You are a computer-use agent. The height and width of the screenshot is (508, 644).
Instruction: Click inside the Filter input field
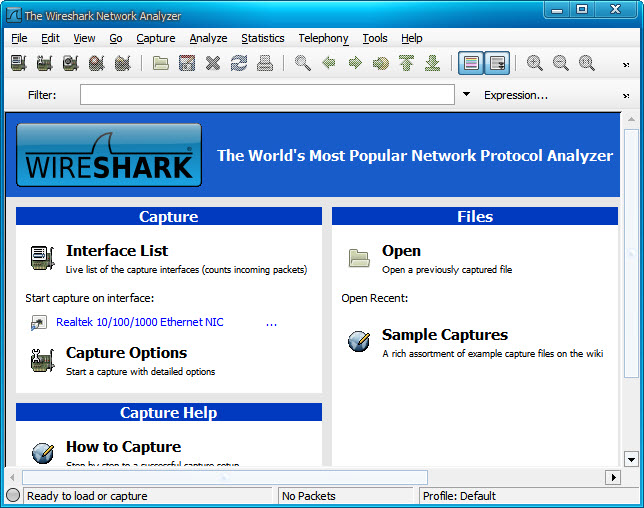tap(267, 95)
